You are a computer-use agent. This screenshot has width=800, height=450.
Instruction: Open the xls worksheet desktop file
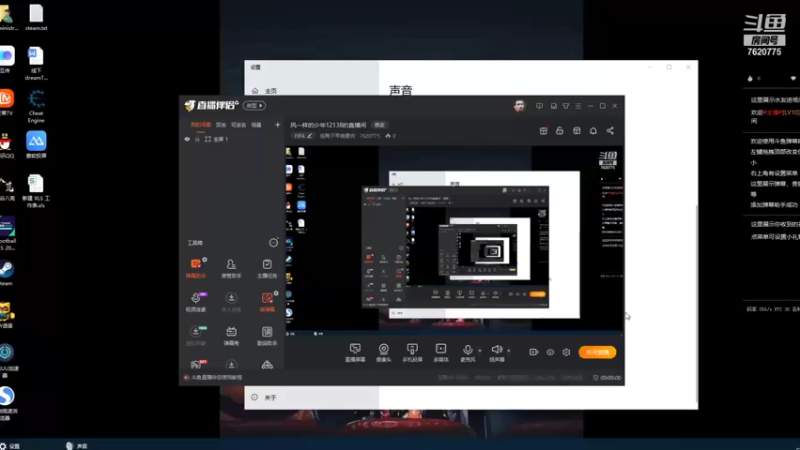point(36,191)
